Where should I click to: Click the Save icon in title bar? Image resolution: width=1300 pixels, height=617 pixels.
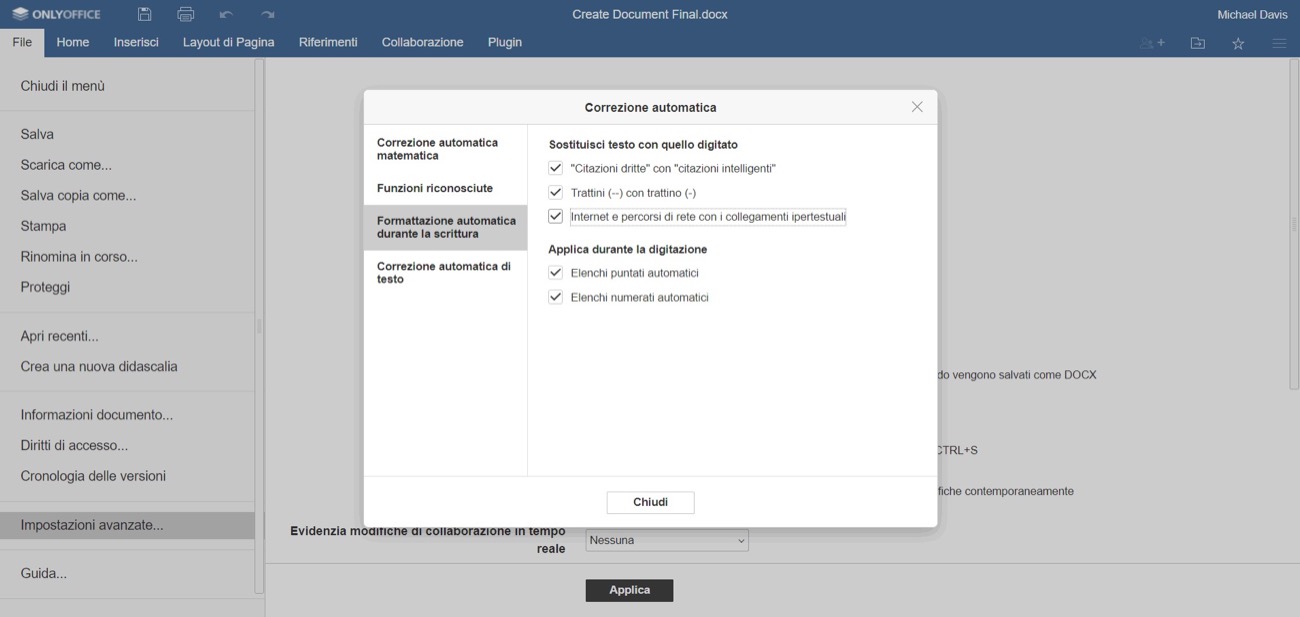tap(145, 14)
